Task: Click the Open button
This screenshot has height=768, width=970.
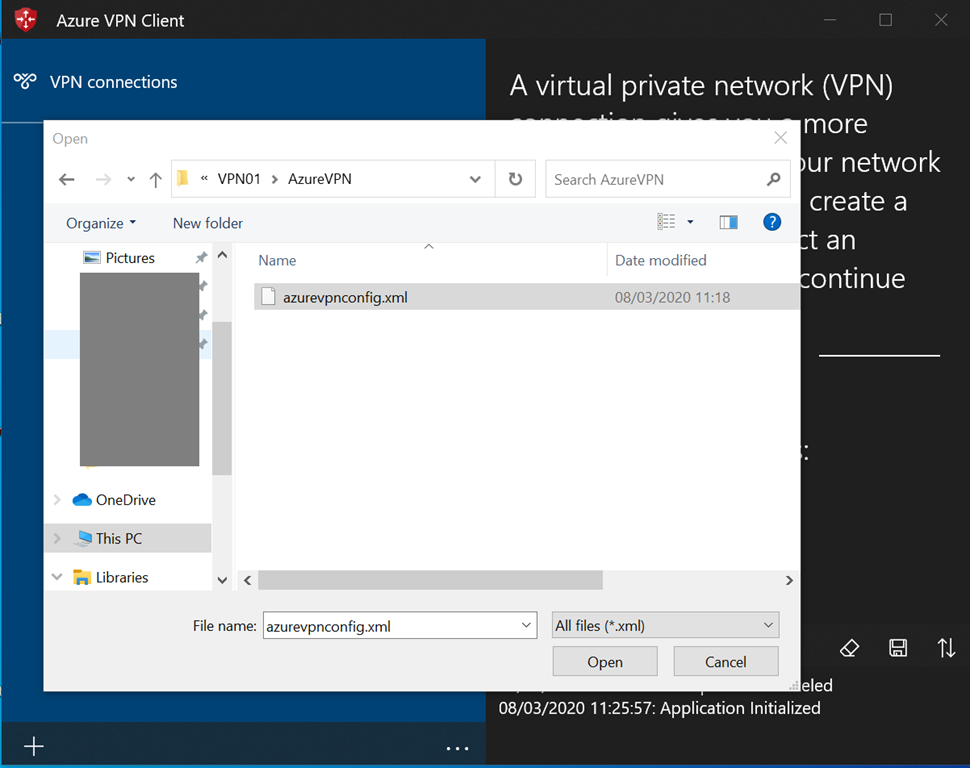Action: click(605, 662)
